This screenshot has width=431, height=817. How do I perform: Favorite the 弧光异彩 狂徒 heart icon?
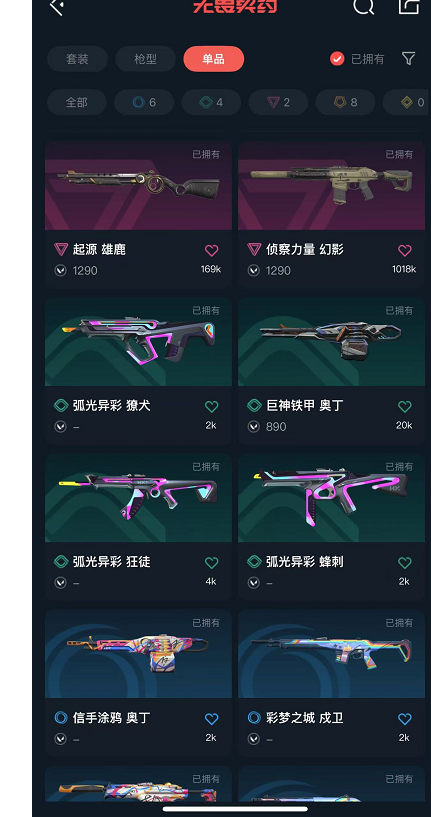pos(211,563)
